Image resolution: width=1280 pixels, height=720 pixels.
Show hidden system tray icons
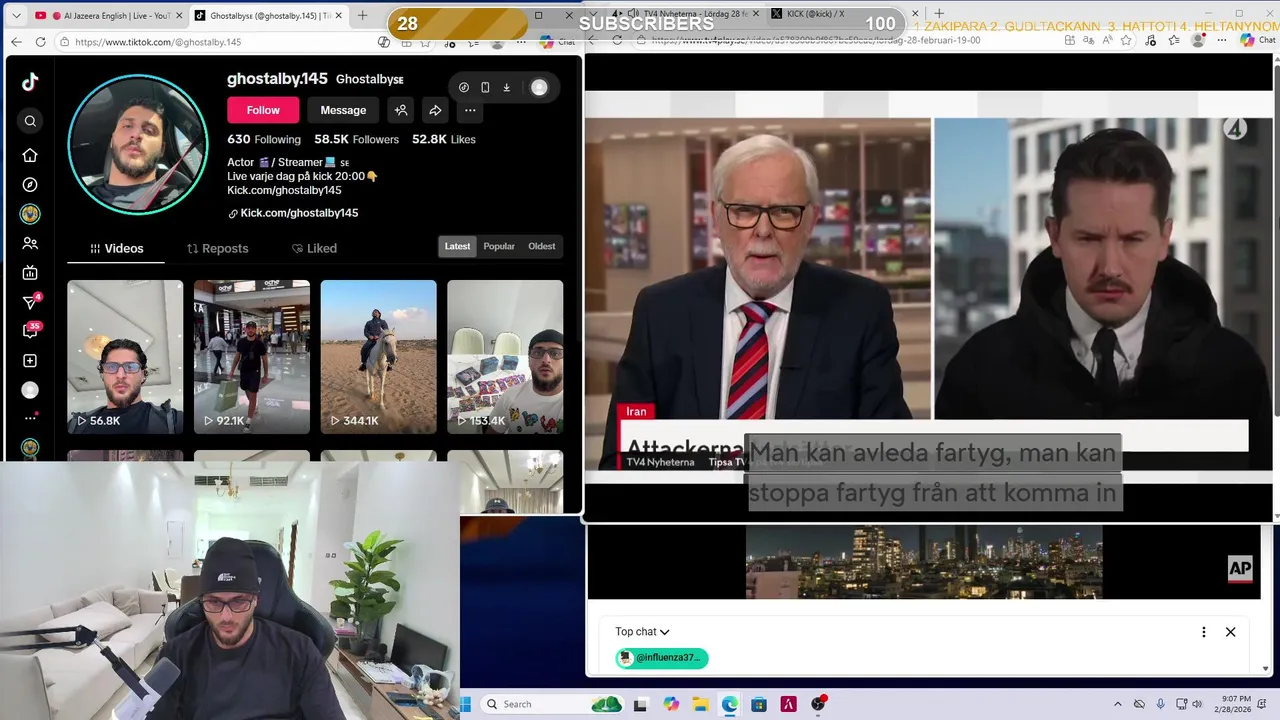click(1118, 704)
